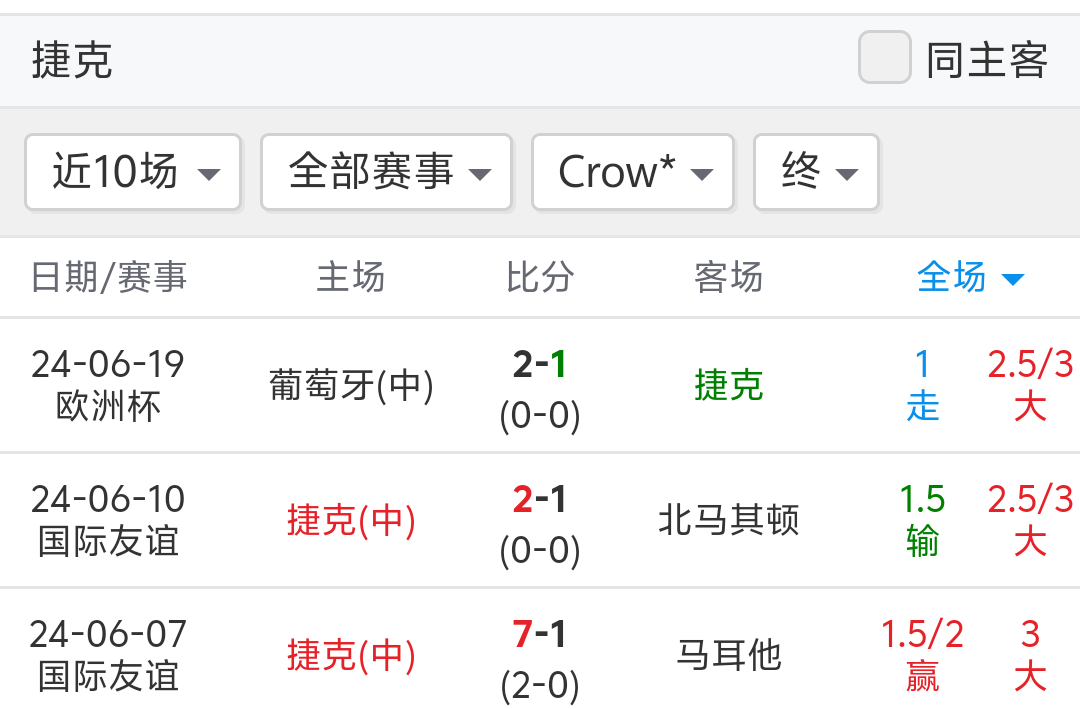
Task: Switch the 全场 column selector
Action: click(952, 277)
